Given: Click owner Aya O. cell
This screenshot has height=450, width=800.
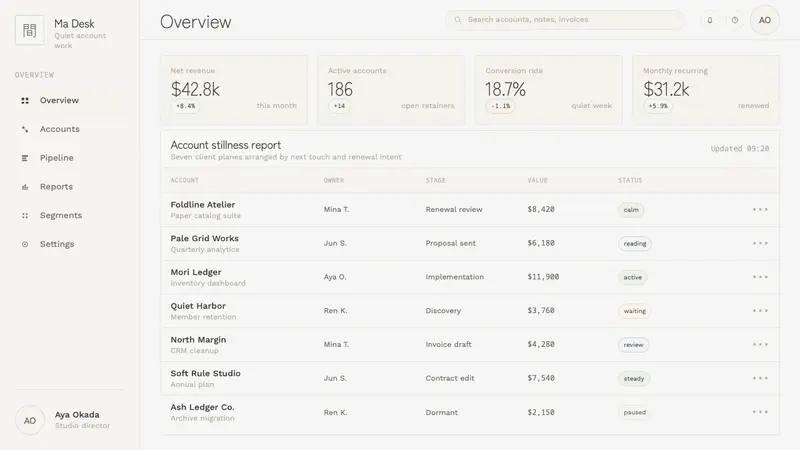Looking at the screenshot, I should pyautogui.click(x=335, y=277).
